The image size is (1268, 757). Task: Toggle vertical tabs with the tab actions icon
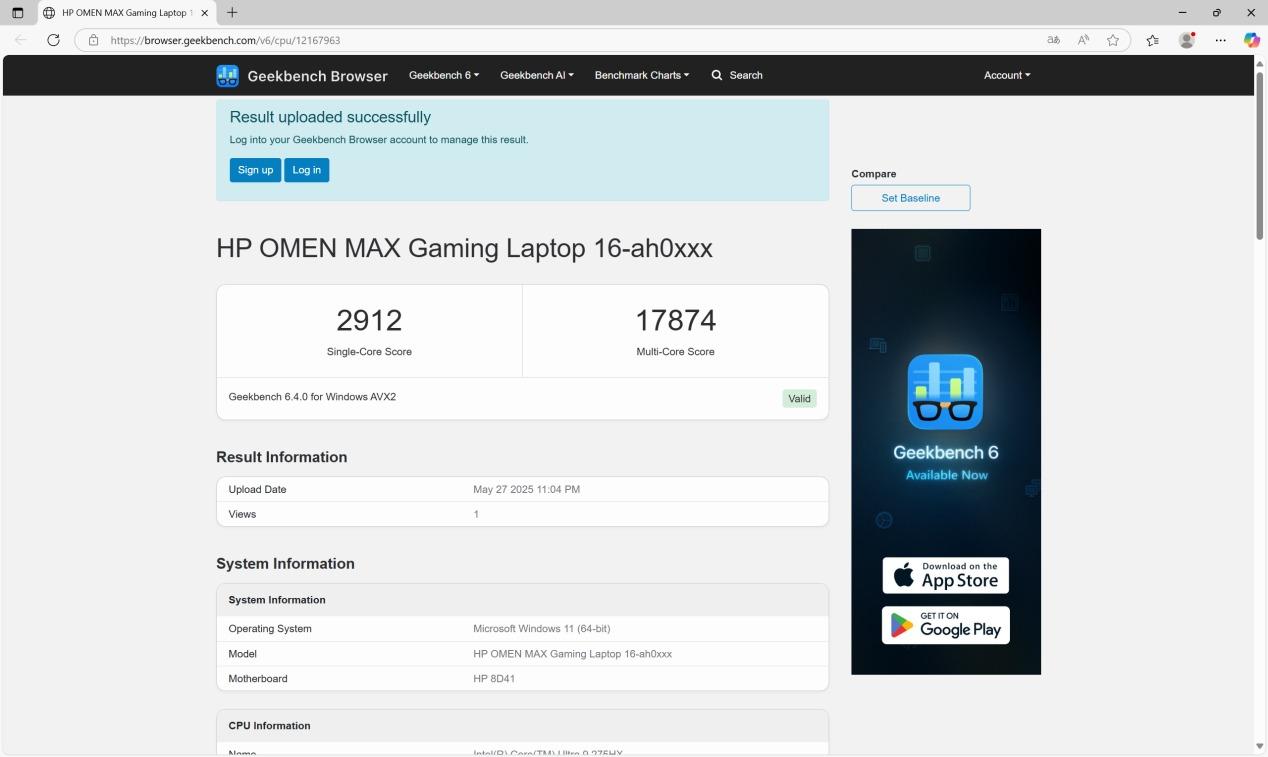point(18,12)
